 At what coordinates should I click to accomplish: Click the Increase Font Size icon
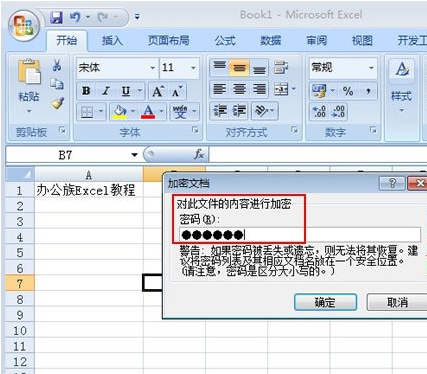click(158, 91)
